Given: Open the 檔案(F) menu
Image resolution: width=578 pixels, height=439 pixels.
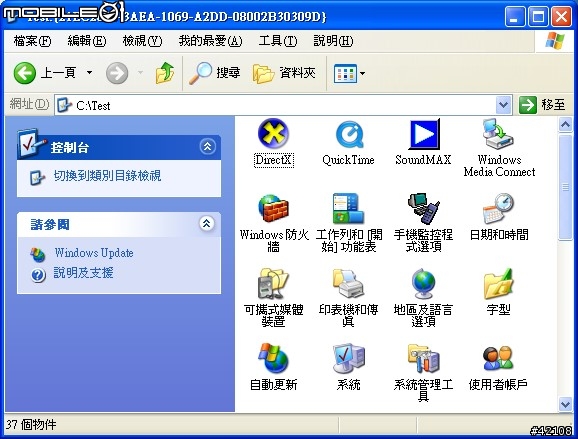Looking at the screenshot, I should pos(32,41).
